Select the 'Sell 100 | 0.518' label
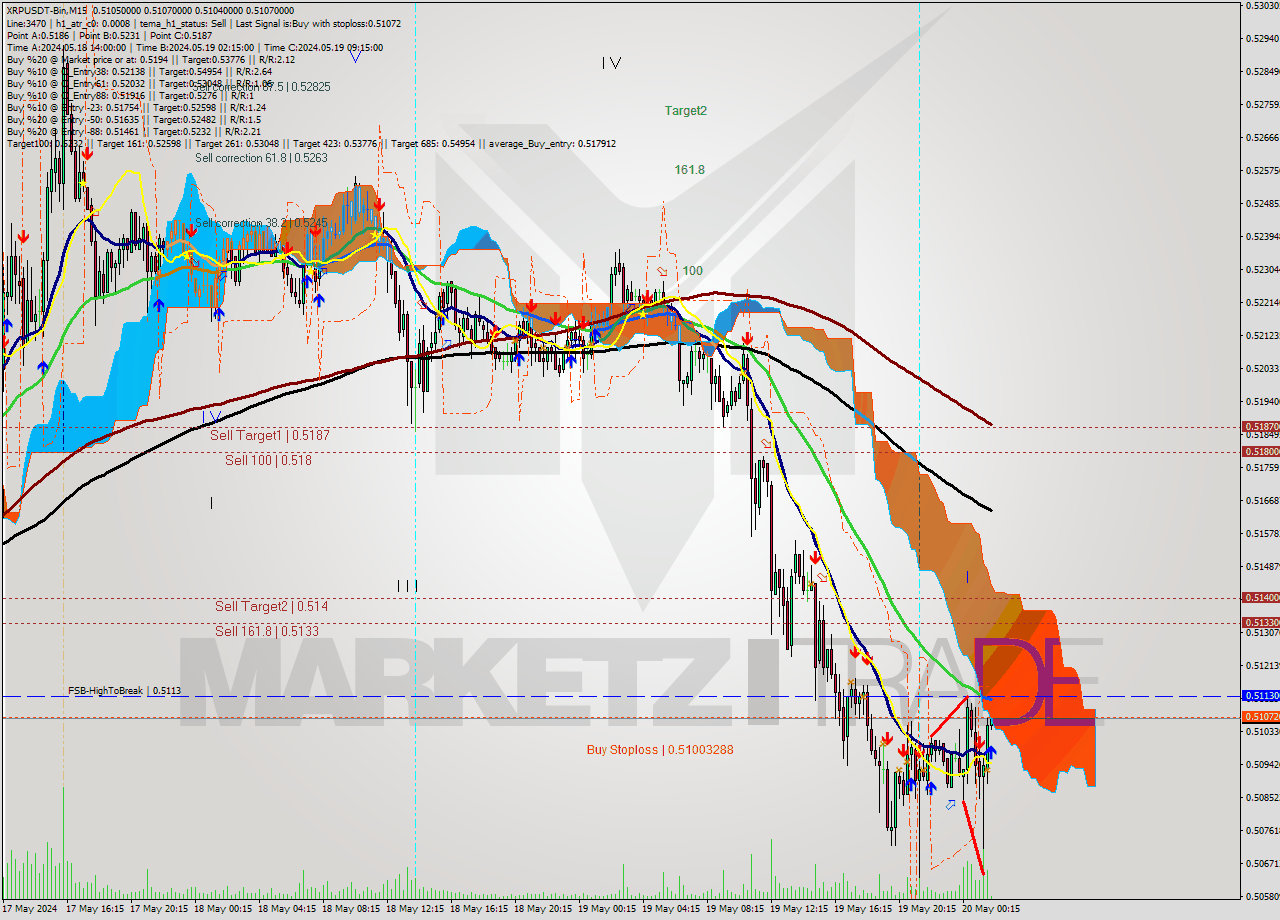Screen dimensions: 1280x920 coord(268,460)
